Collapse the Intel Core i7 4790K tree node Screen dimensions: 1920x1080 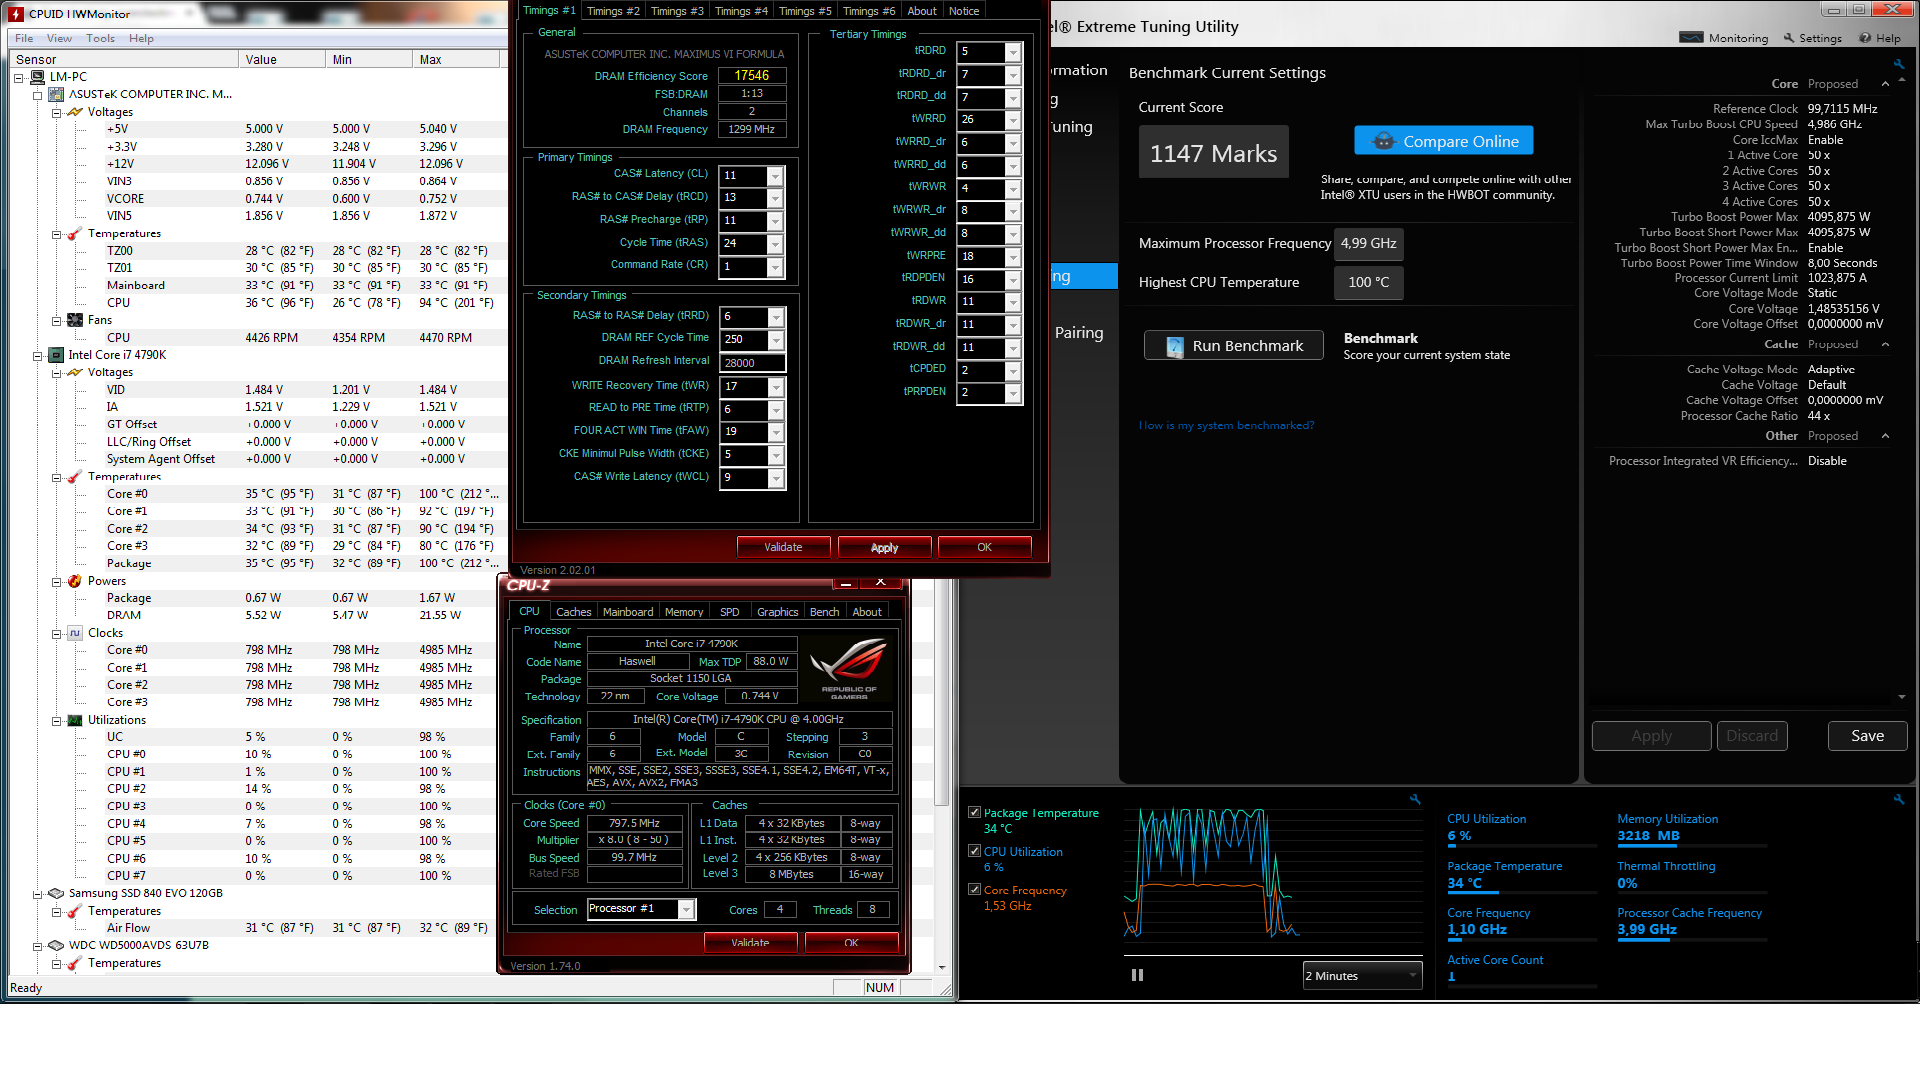[38, 355]
